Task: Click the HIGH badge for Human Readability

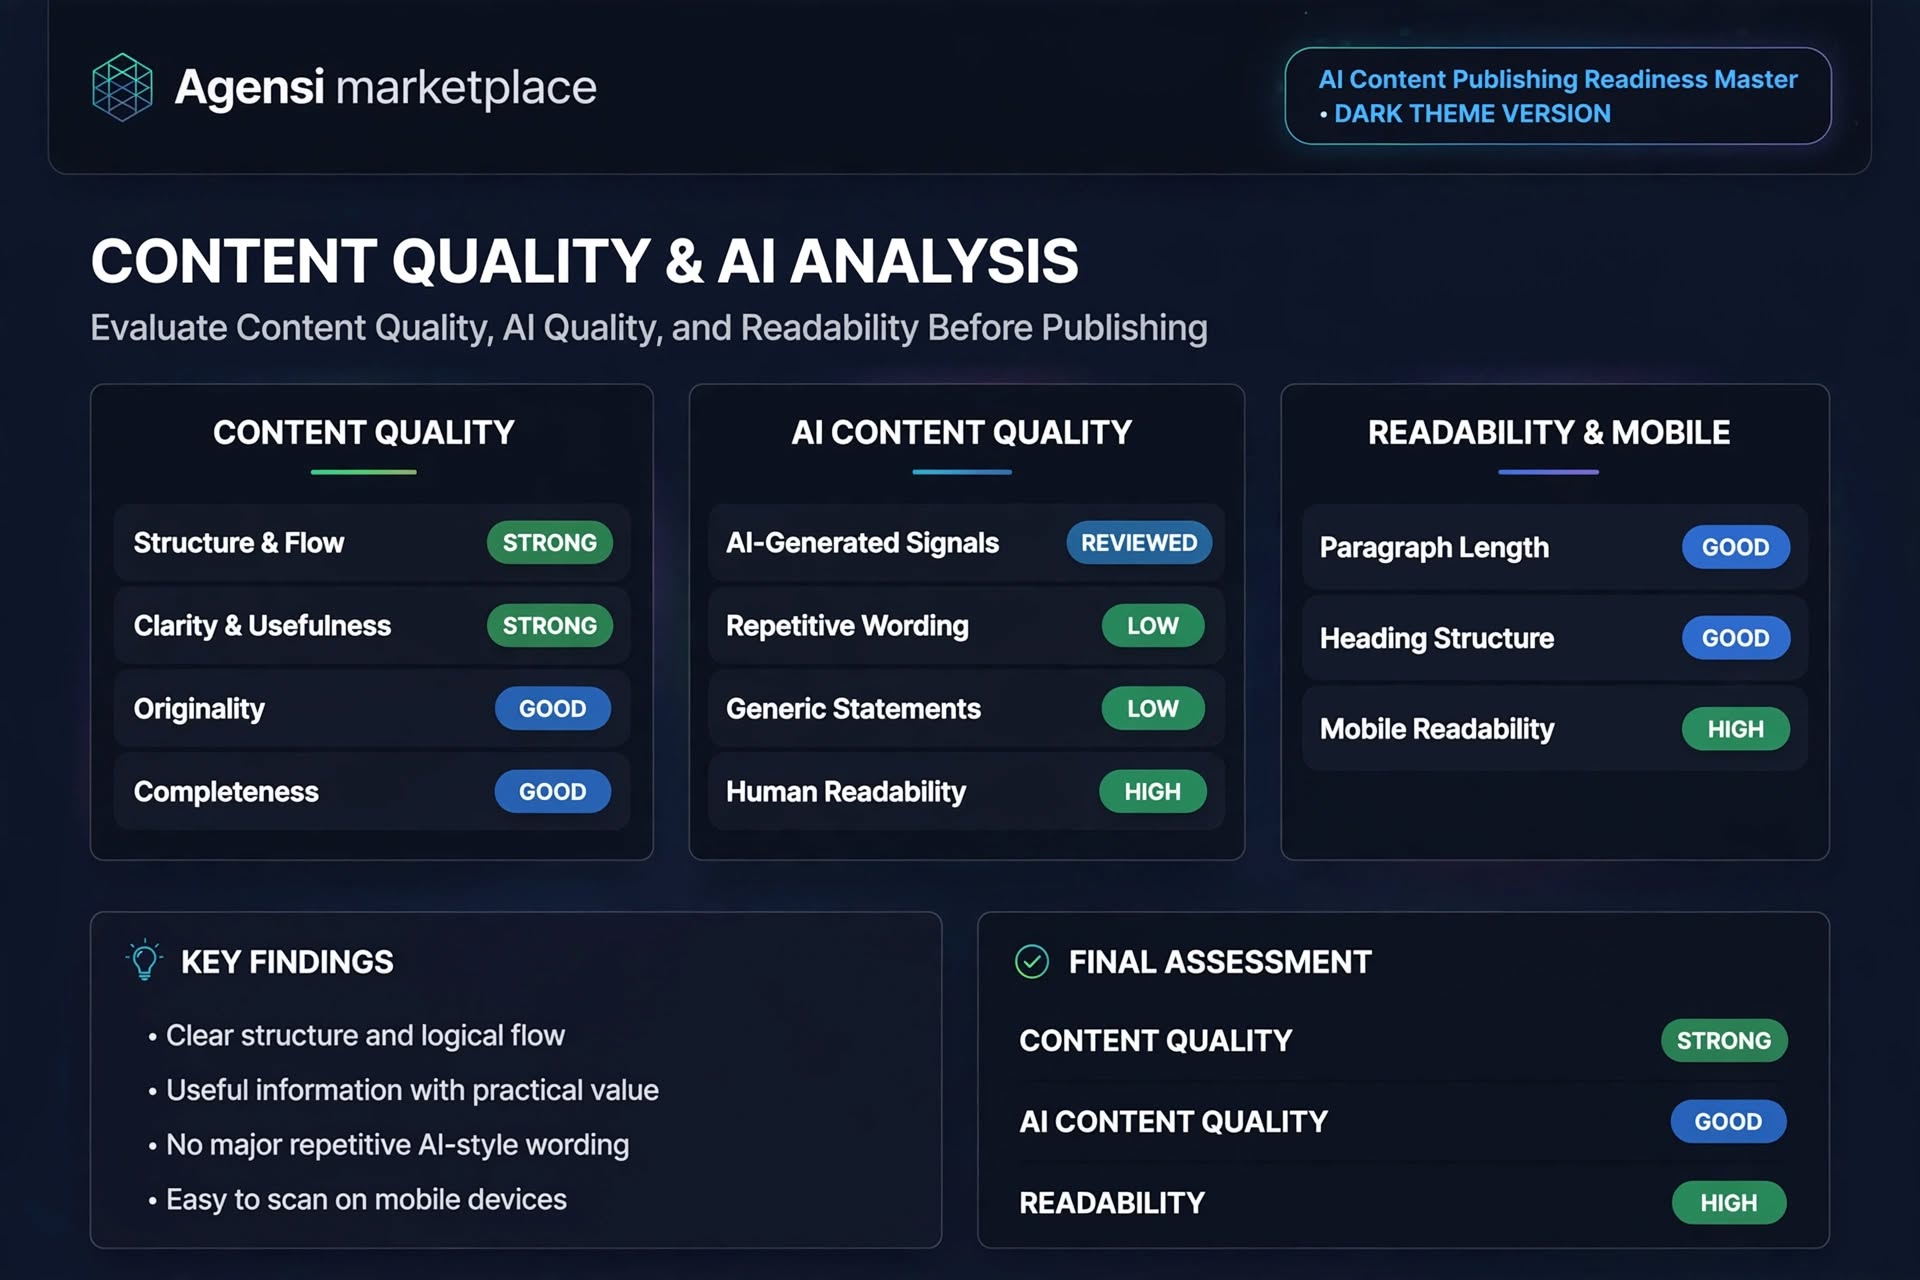Action: click(x=1153, y=792)
